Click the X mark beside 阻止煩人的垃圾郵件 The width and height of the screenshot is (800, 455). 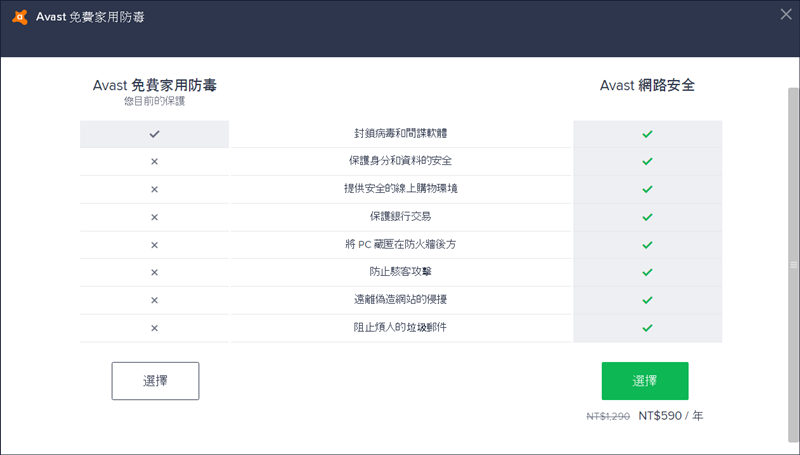(x=154, y=328)
